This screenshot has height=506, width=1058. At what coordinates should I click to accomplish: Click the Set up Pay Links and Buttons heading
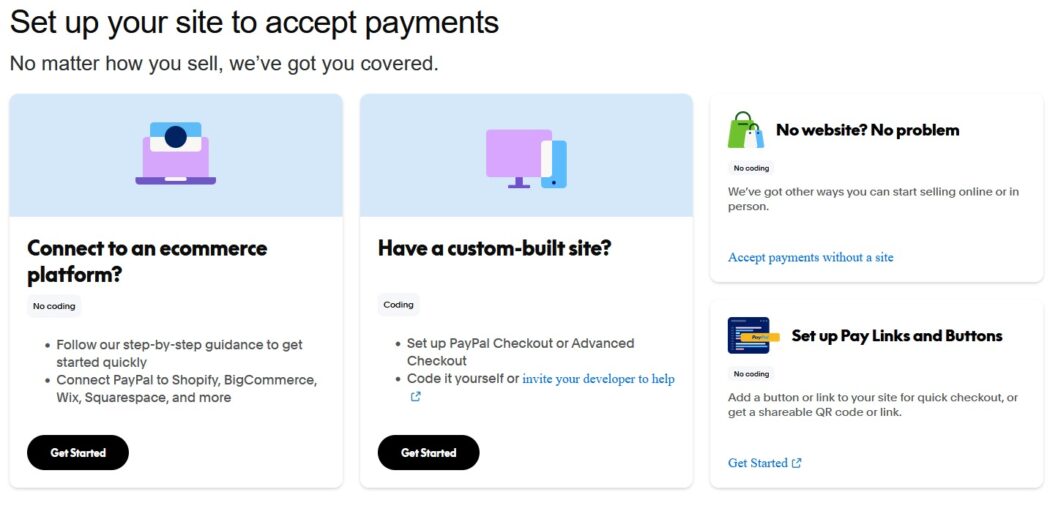[x=896, y=336]
